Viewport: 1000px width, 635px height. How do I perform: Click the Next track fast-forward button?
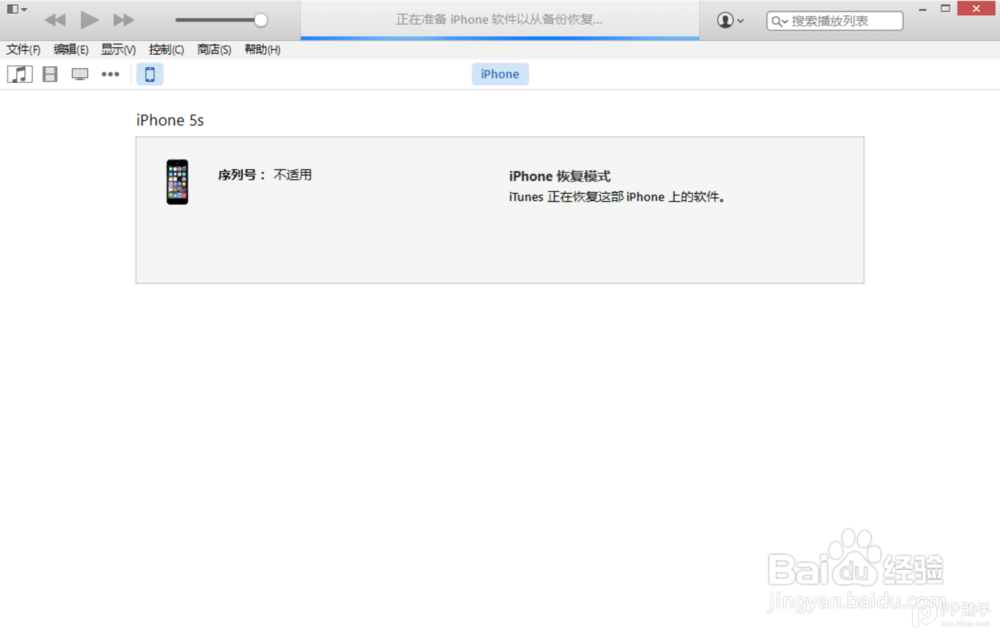coord(124,20)
